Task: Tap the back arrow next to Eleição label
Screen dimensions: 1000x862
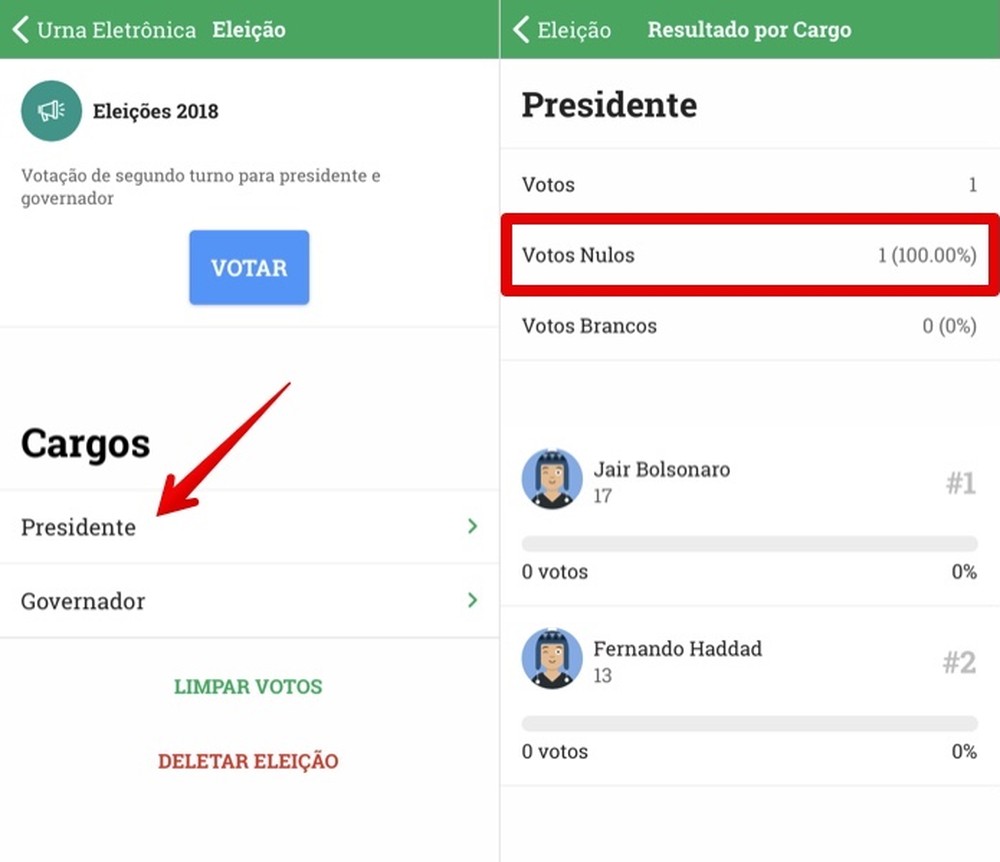Action: pyautogui.click(x=519, y=29)
